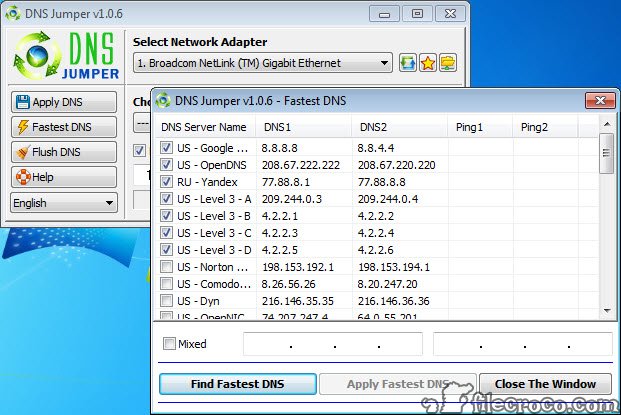The height and width of the screenshot is (415, 621).
Task: Select the 209.244.0.4 cell
Action: (x=388, y=199)
